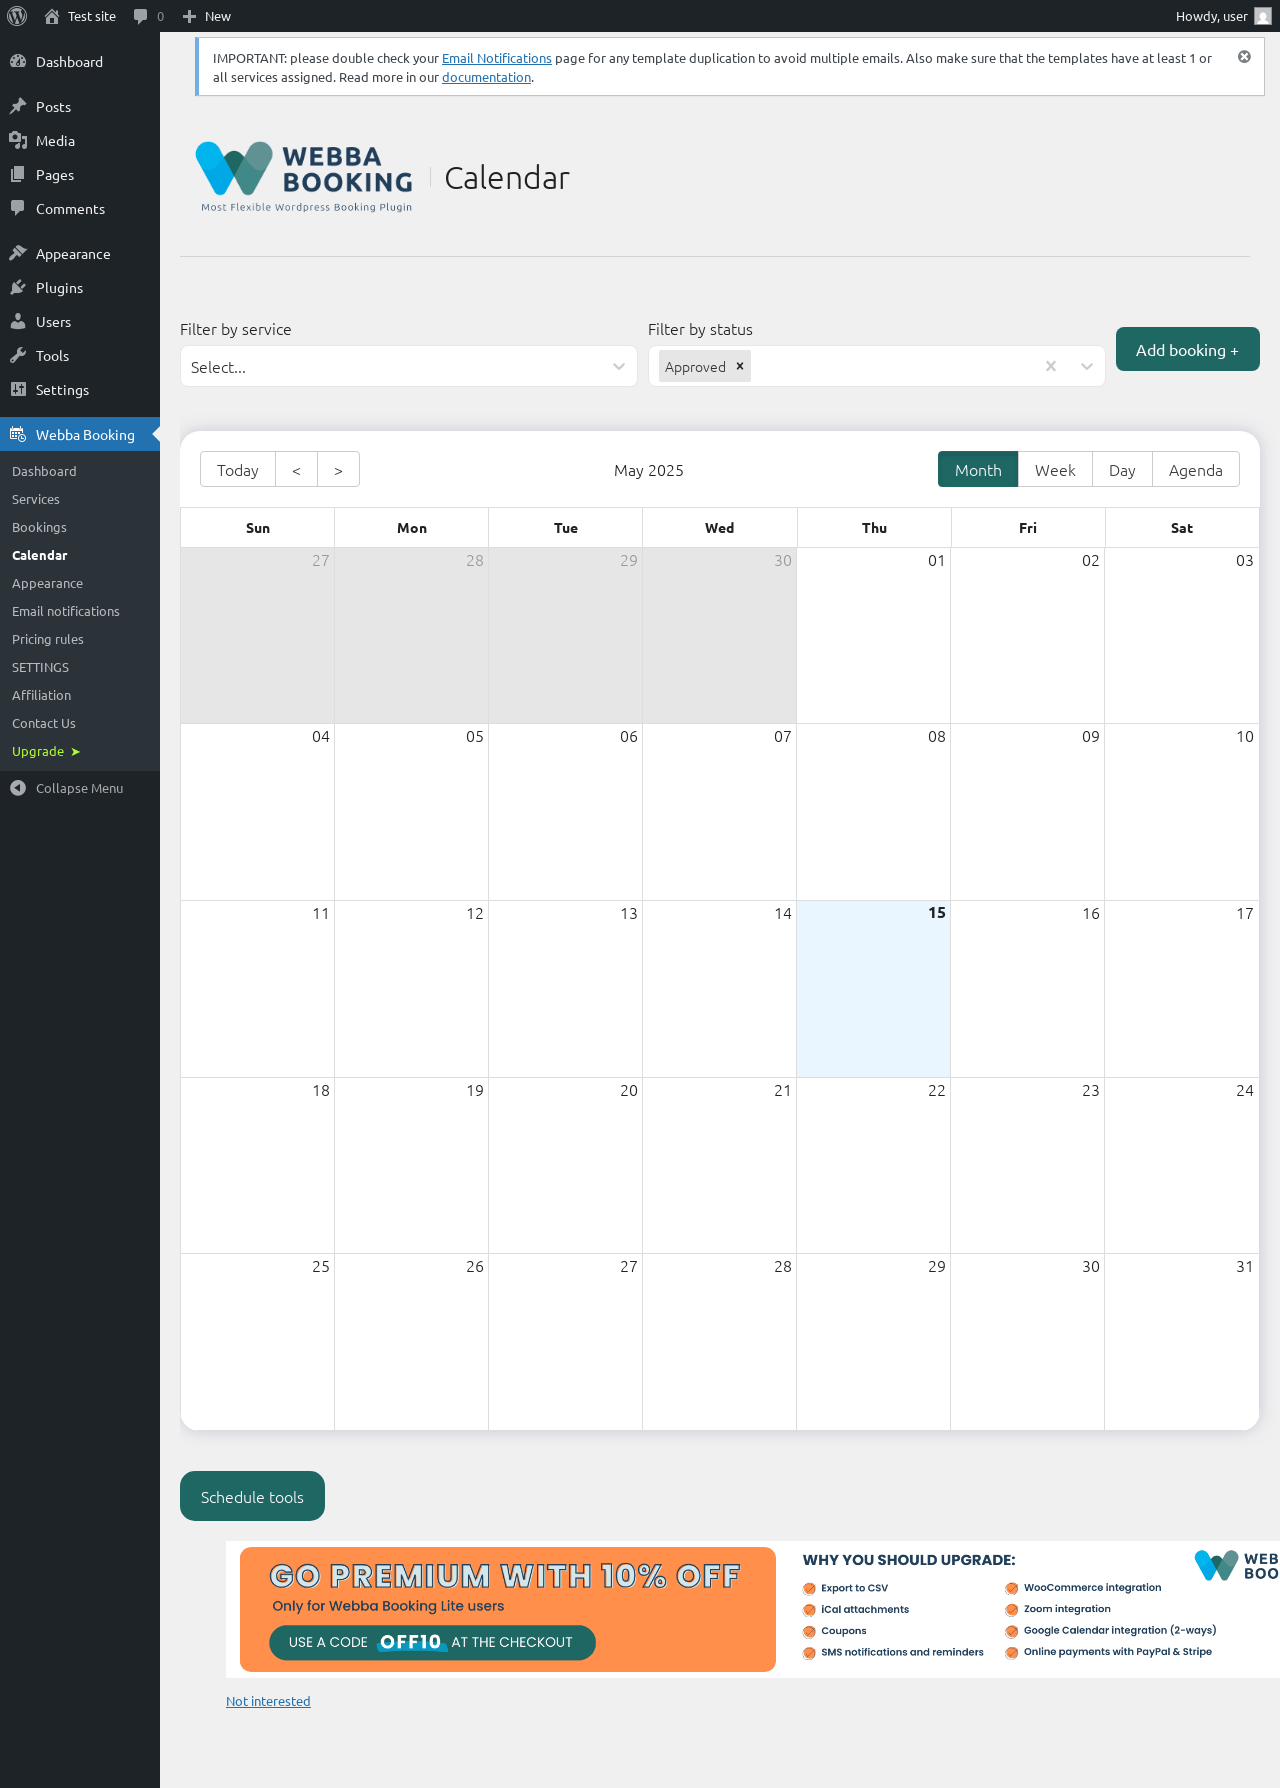Open Webba Booking Appearance submenu item
Image resolution: width=1280 pixels, height=1788 pixels.
(x=47, y=583)
